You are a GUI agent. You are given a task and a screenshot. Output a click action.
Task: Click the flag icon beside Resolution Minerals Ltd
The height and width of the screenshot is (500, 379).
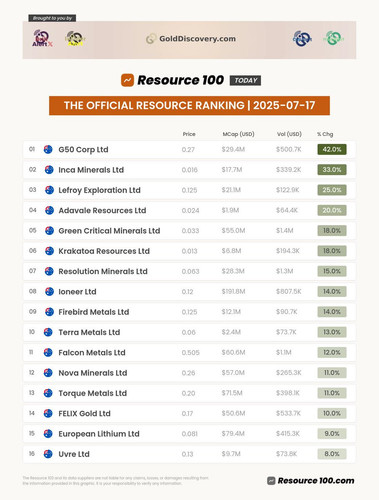click(49, 271)
